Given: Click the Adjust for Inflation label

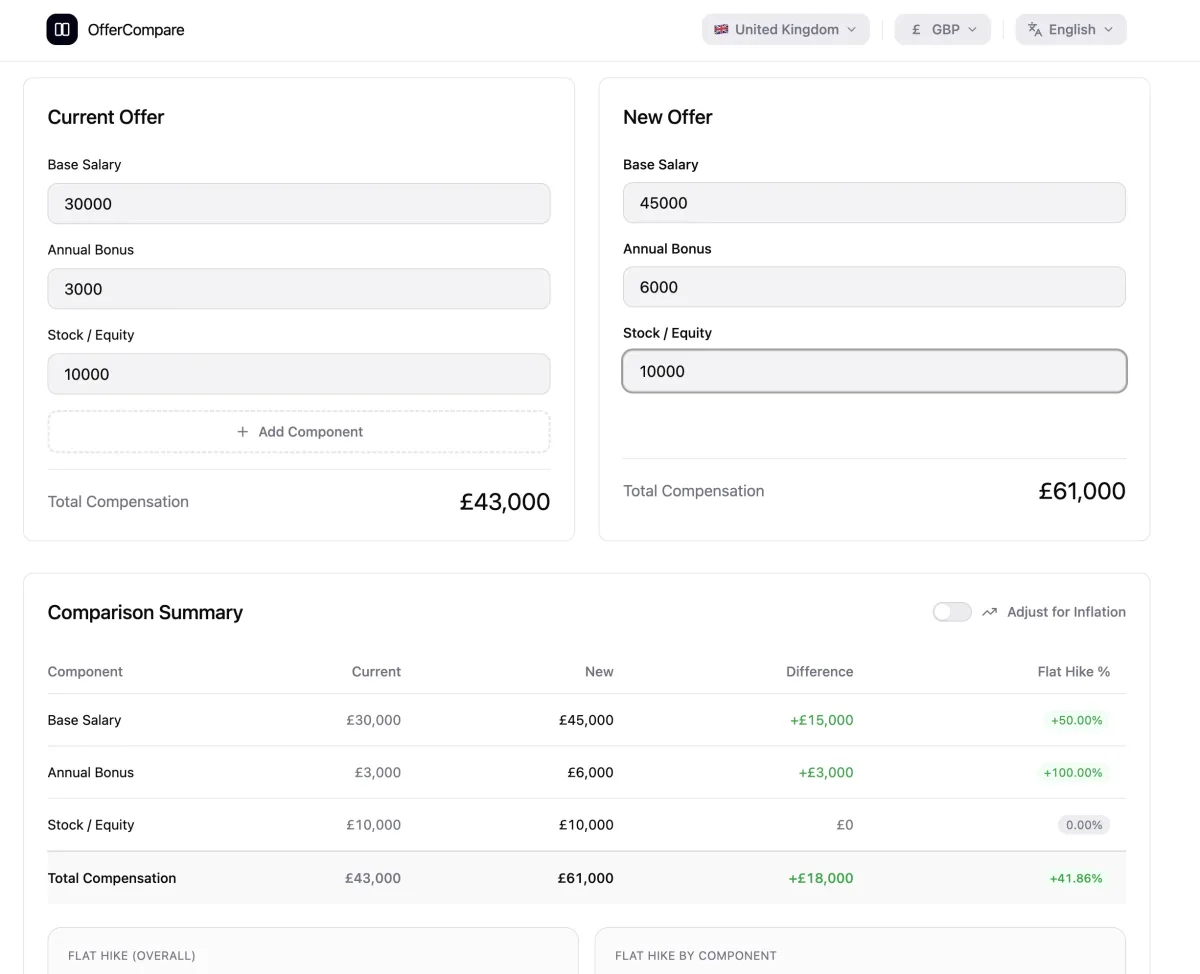Looking at the screenshot, I should click(x=1066, y=612).
